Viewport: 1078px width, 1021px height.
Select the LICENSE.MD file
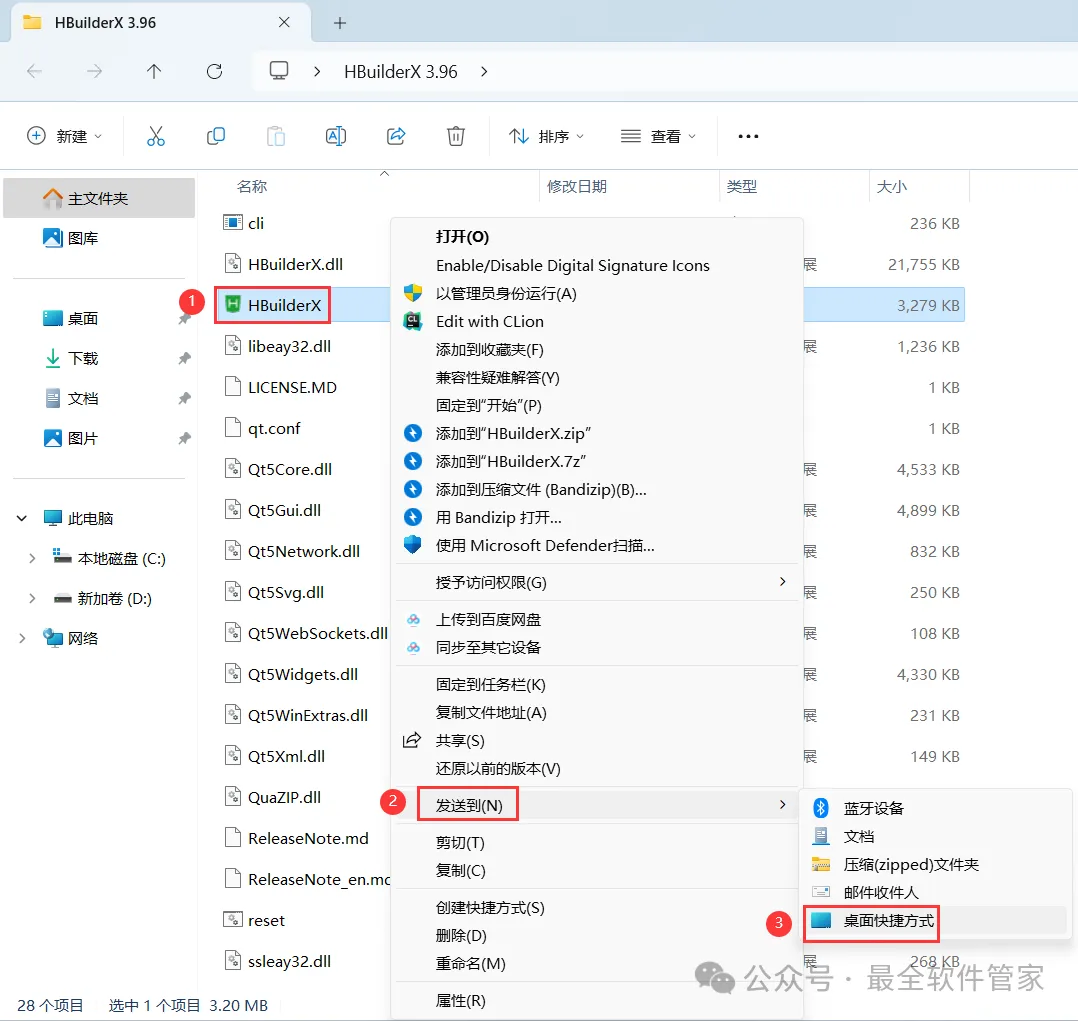280,387
